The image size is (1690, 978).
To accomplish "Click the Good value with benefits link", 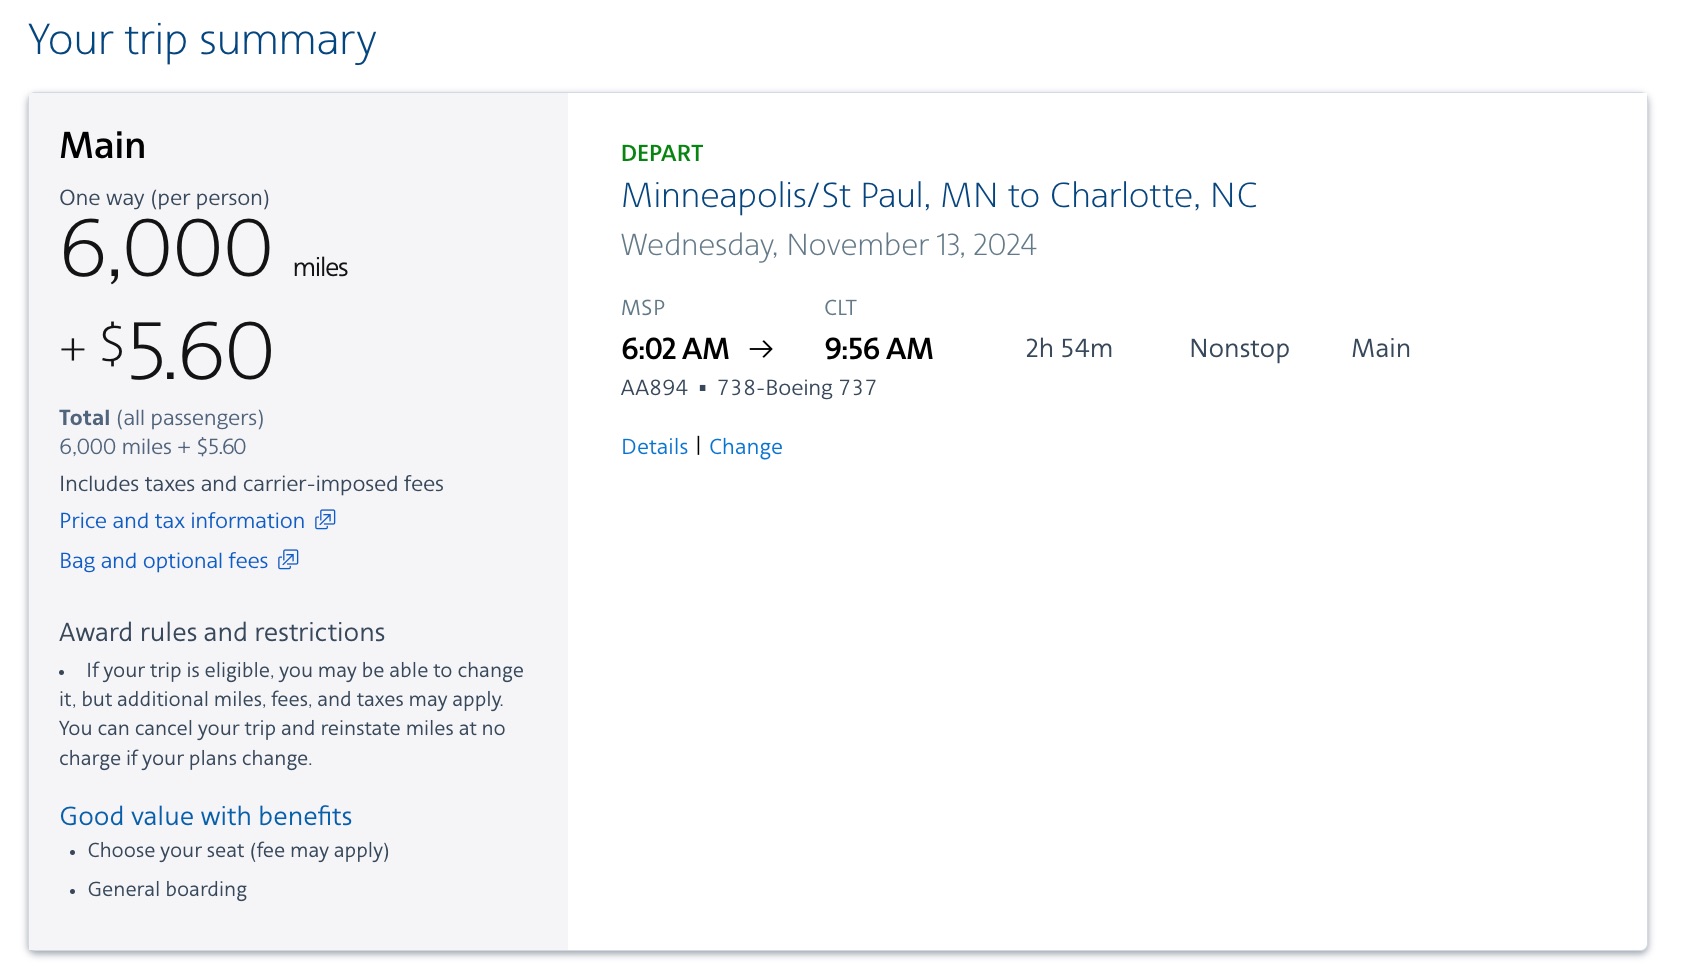I will [205, 816].
